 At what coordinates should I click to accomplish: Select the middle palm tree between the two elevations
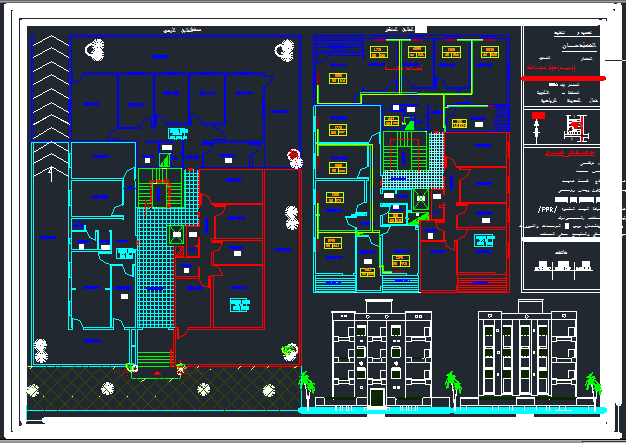(x=453, y=389)
